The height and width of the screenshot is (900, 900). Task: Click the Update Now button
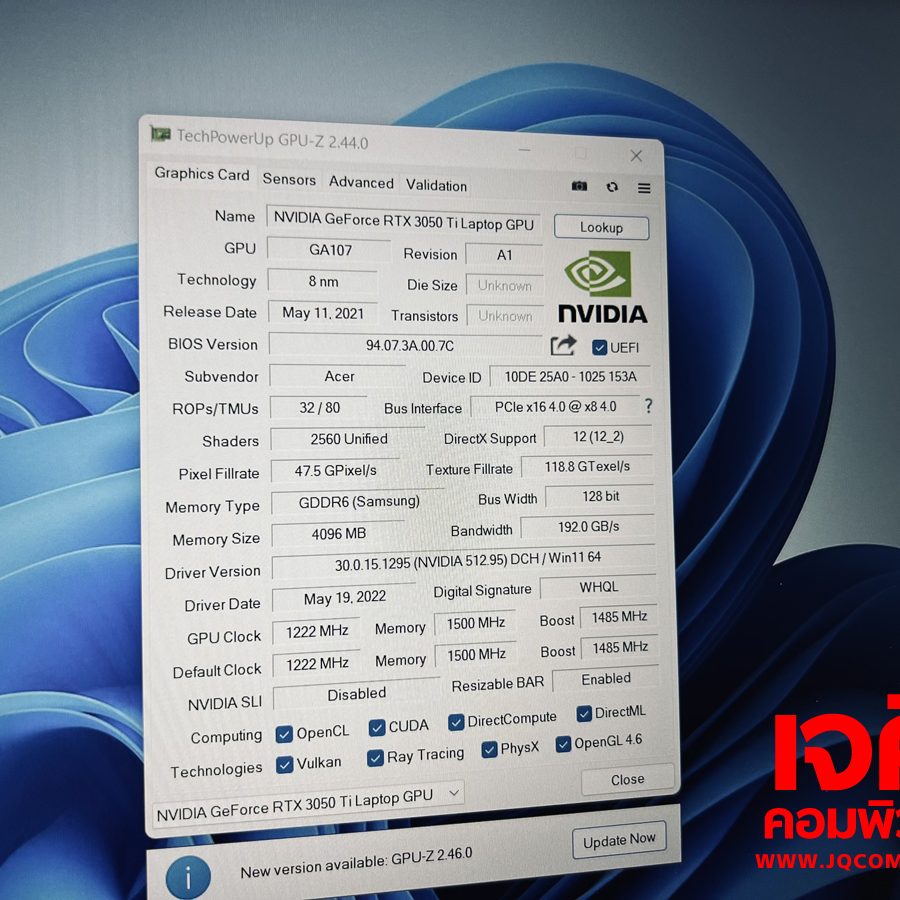point(619,841)
